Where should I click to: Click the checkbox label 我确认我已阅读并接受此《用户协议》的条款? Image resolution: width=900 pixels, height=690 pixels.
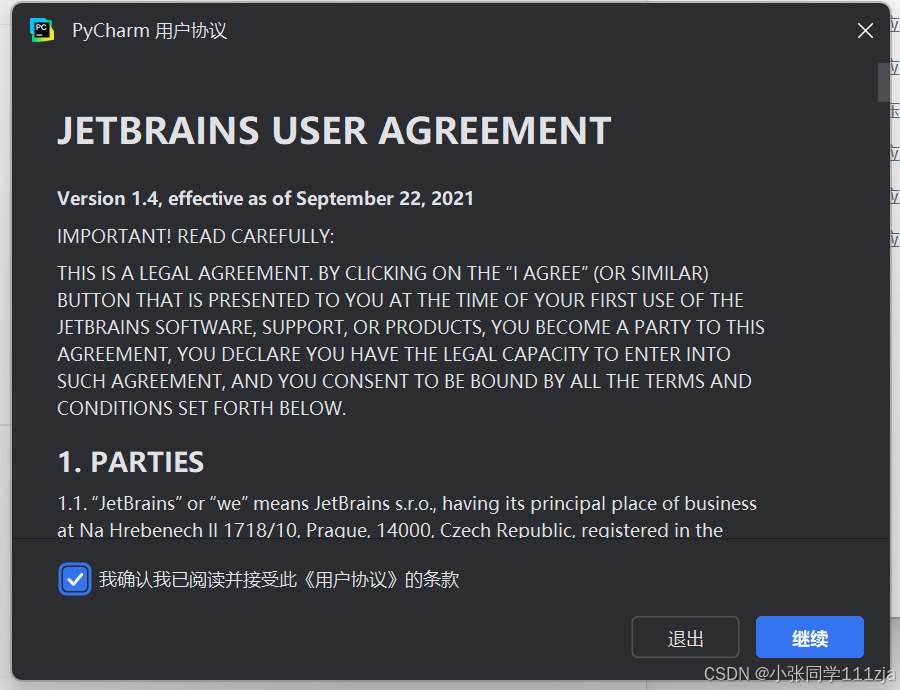coord(279,579)
